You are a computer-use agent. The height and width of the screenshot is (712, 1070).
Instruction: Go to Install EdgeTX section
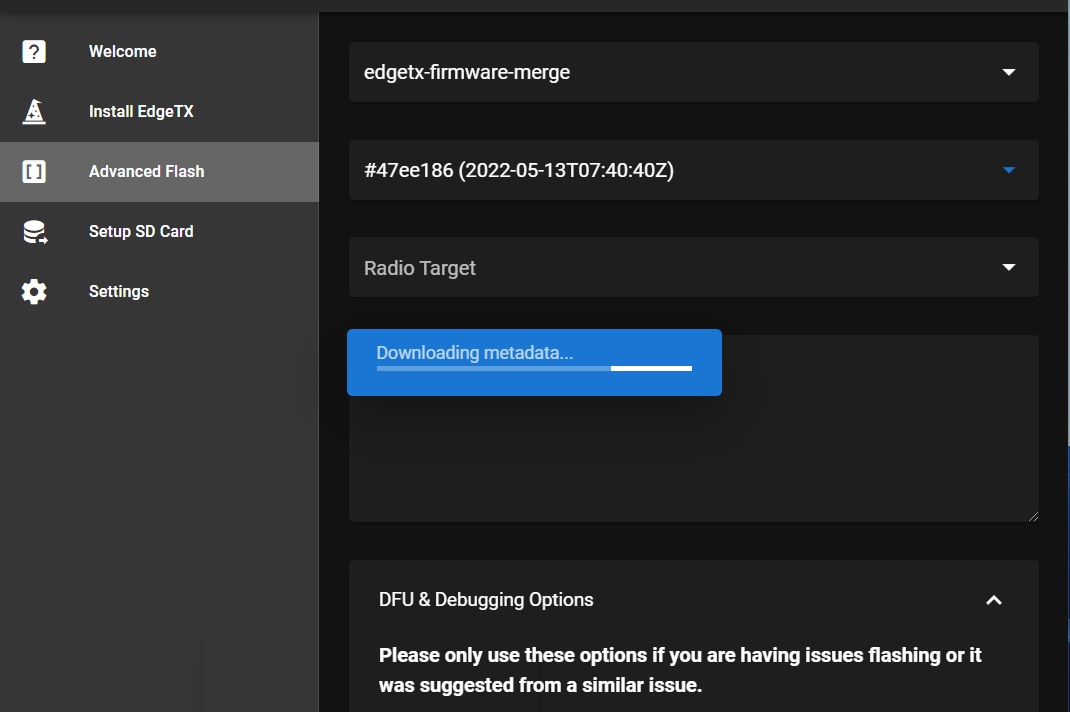coord(159,112)
